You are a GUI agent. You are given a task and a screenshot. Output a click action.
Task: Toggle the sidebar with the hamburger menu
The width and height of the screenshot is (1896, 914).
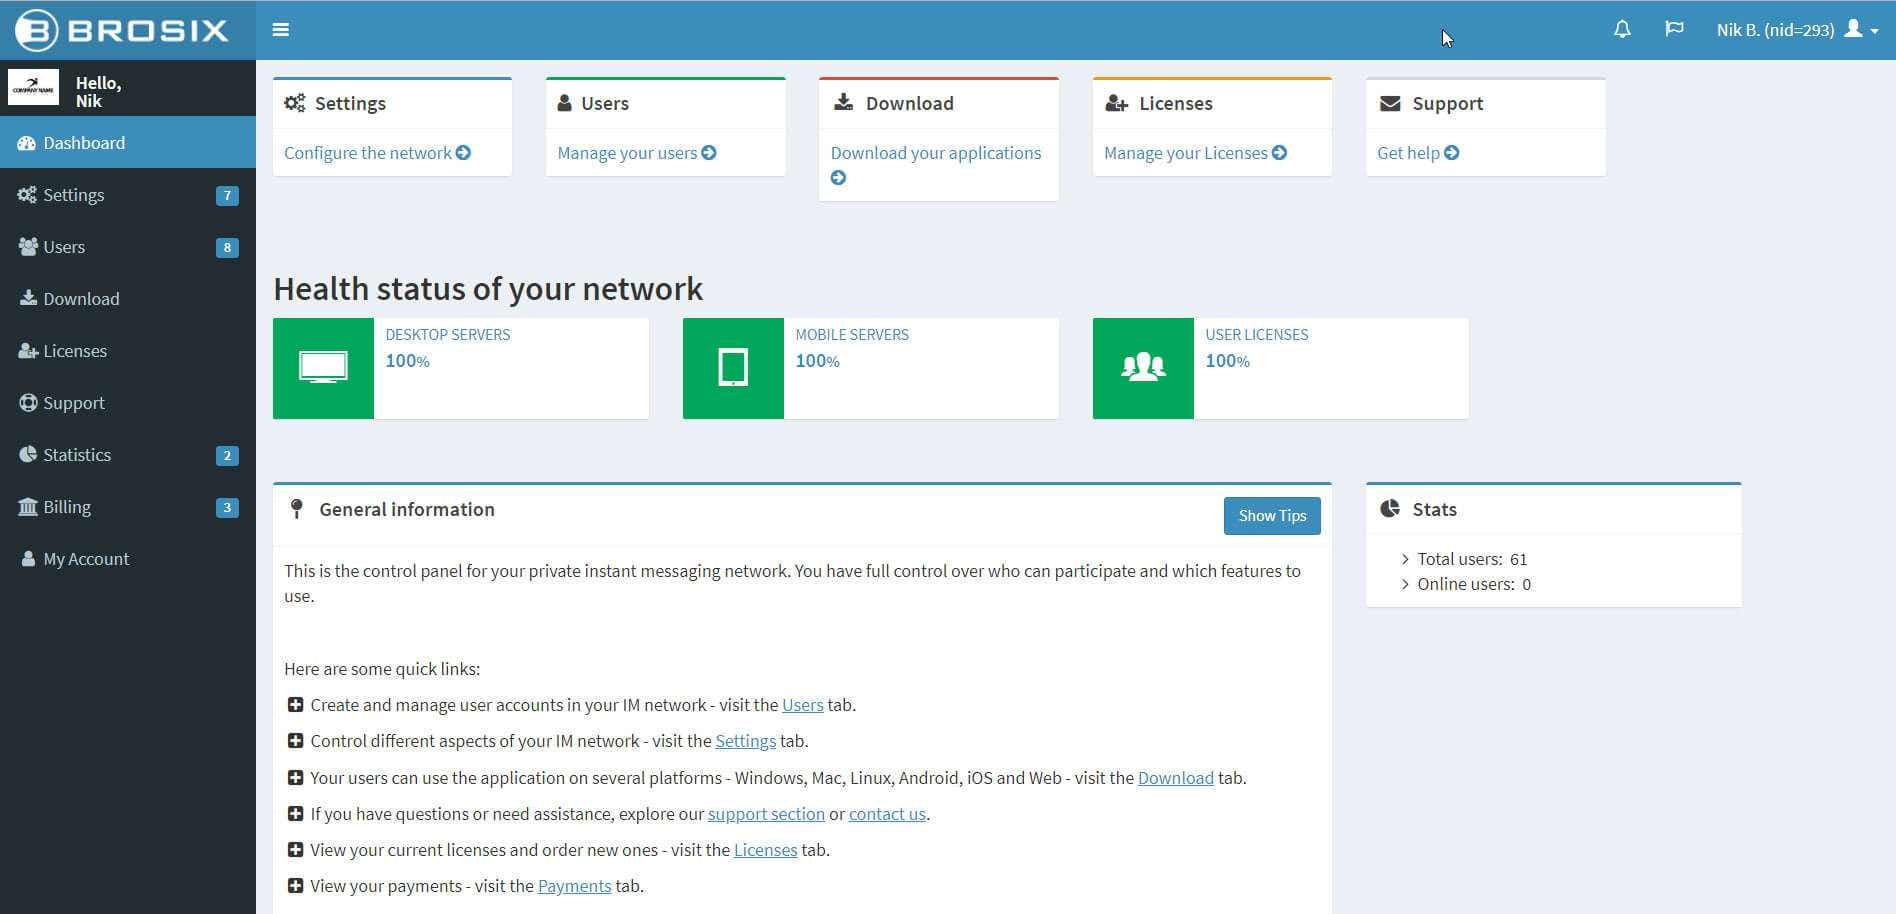(x=281, y=29)
